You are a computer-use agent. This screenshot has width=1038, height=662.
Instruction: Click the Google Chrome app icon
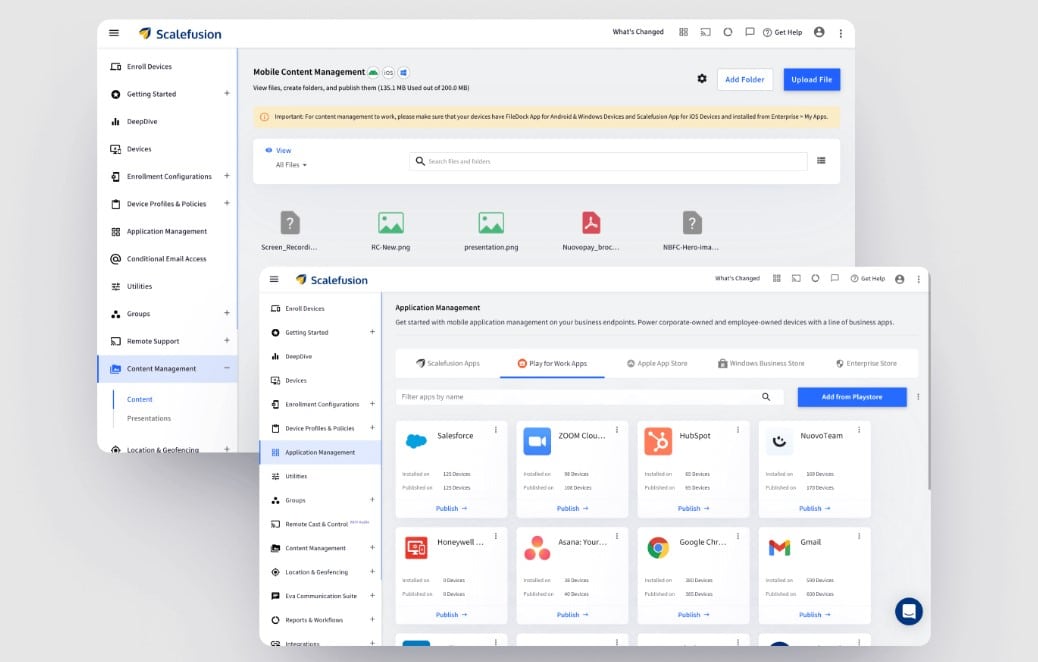pos(658,547)
